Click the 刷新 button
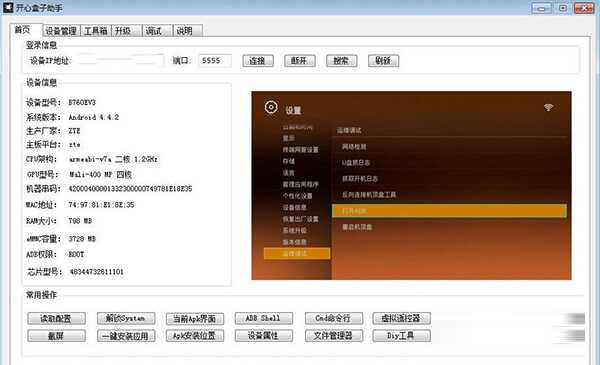 point(383,61)
